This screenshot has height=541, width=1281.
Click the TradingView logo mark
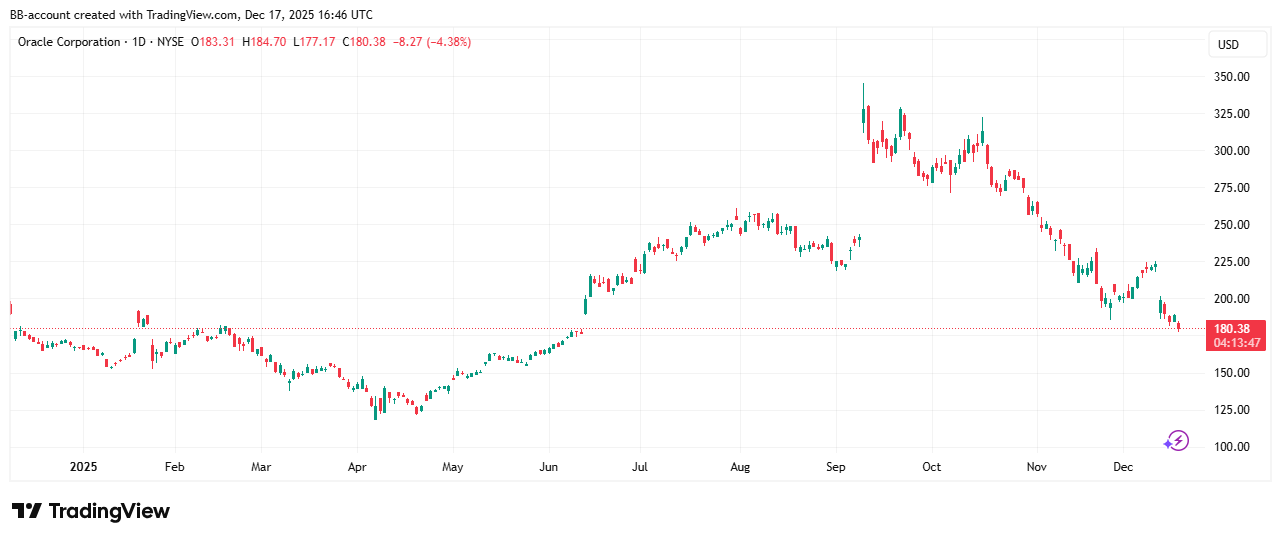point(27,511)
